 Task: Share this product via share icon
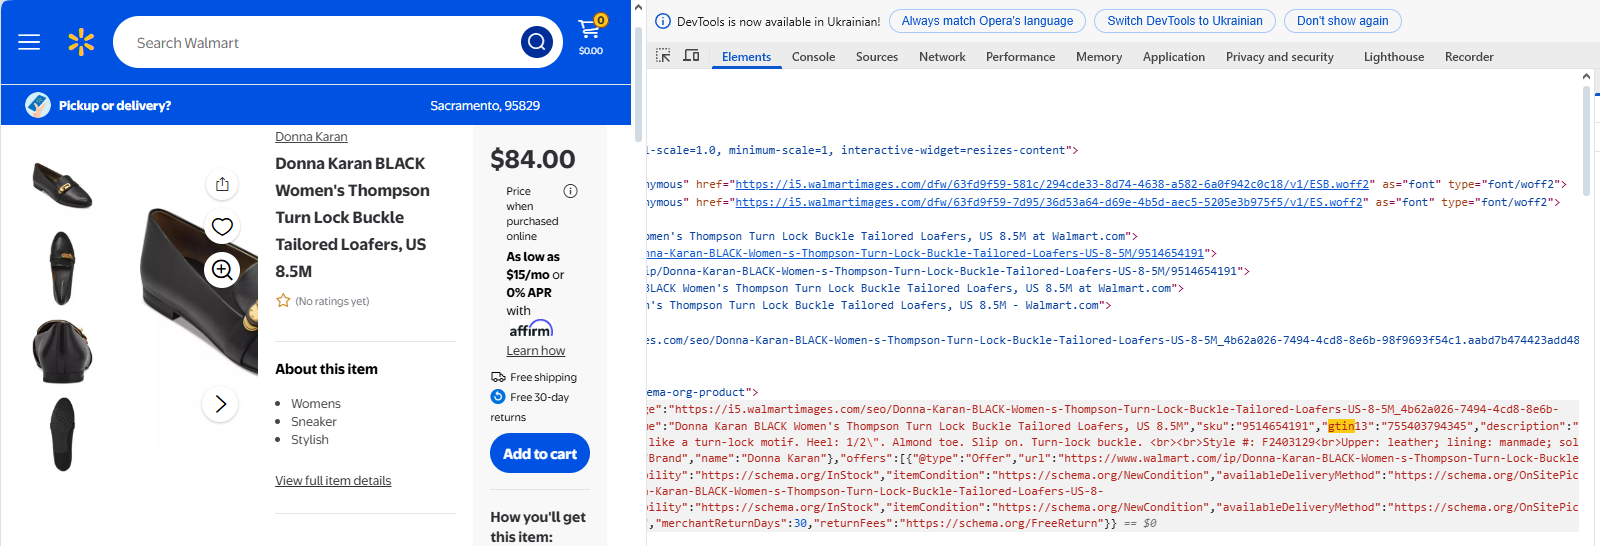coord(222,184)
